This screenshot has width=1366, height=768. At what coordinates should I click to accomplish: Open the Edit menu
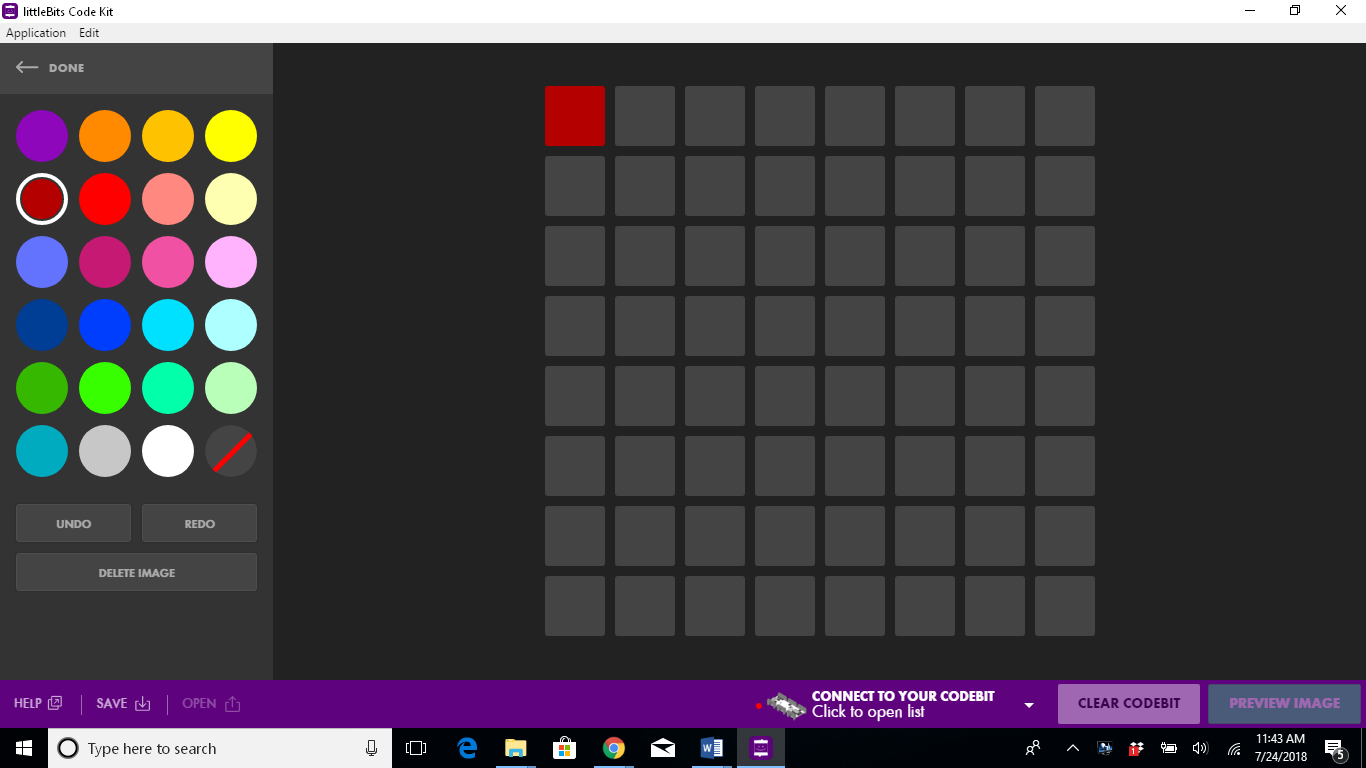[x=89, y=33]
